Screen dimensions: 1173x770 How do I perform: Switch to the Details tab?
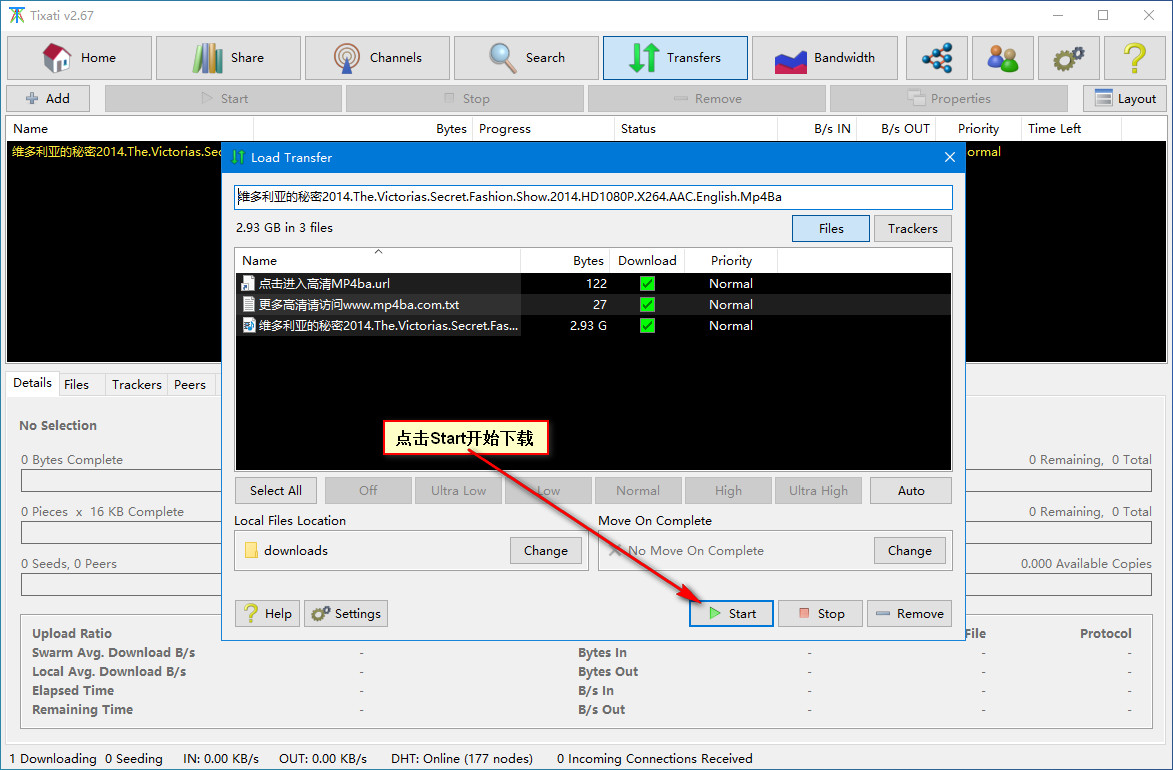33,383
